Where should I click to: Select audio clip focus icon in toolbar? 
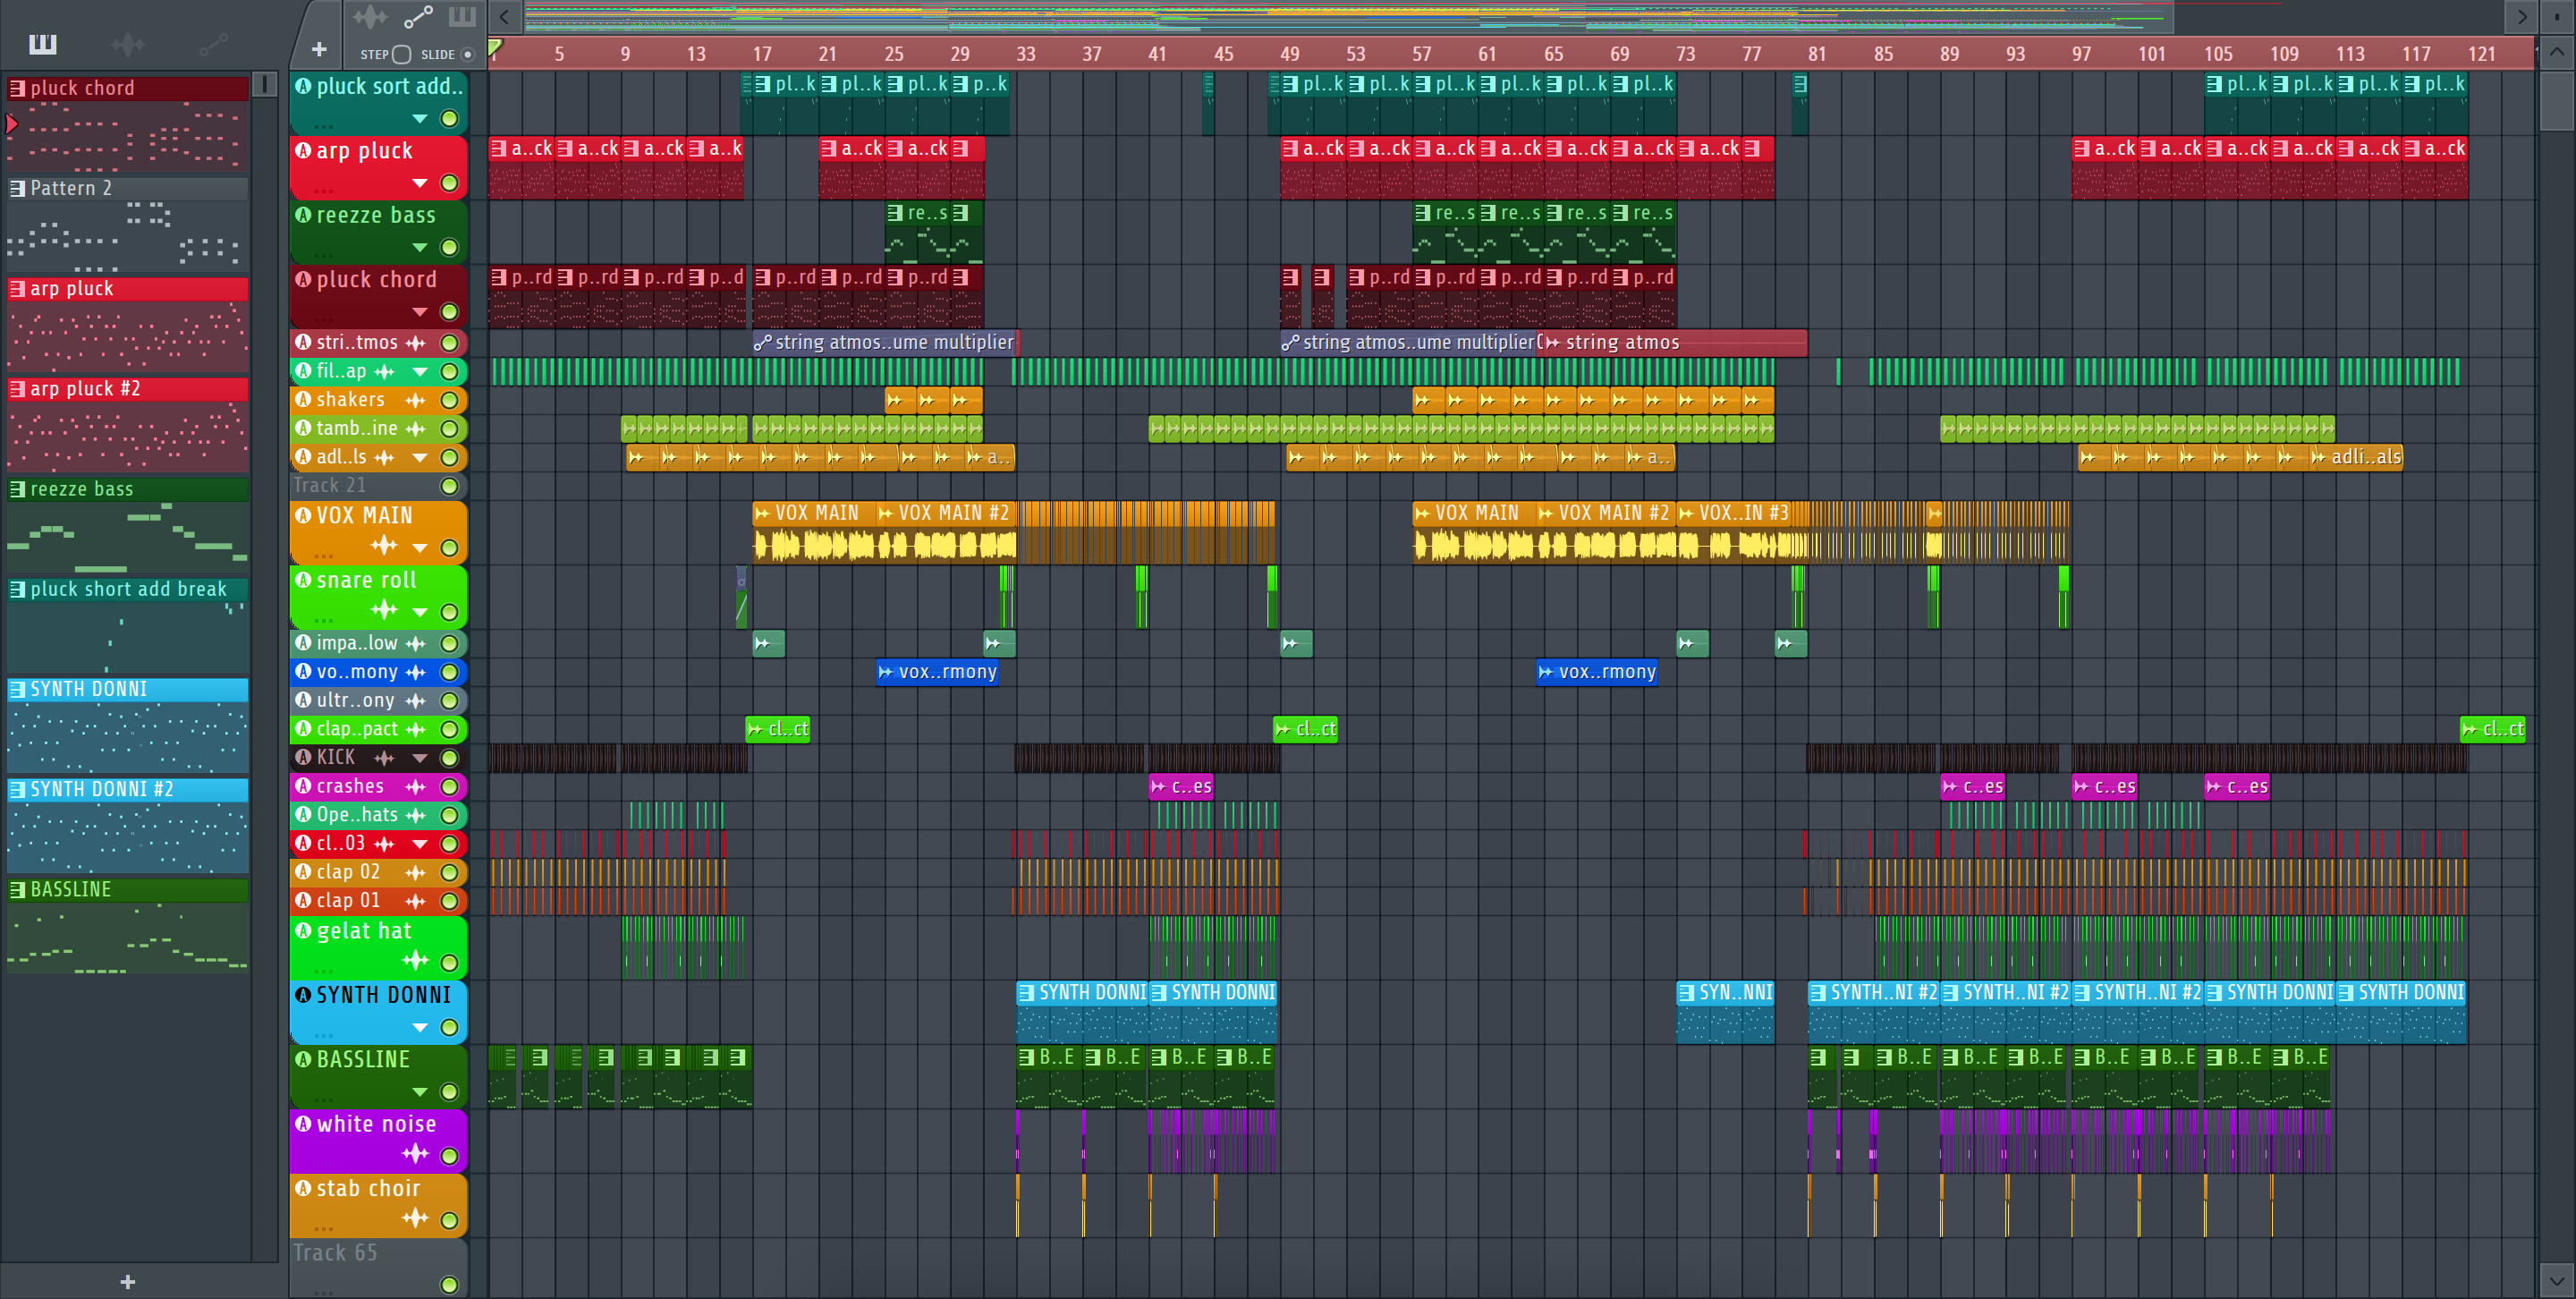[x=370, y=17]
